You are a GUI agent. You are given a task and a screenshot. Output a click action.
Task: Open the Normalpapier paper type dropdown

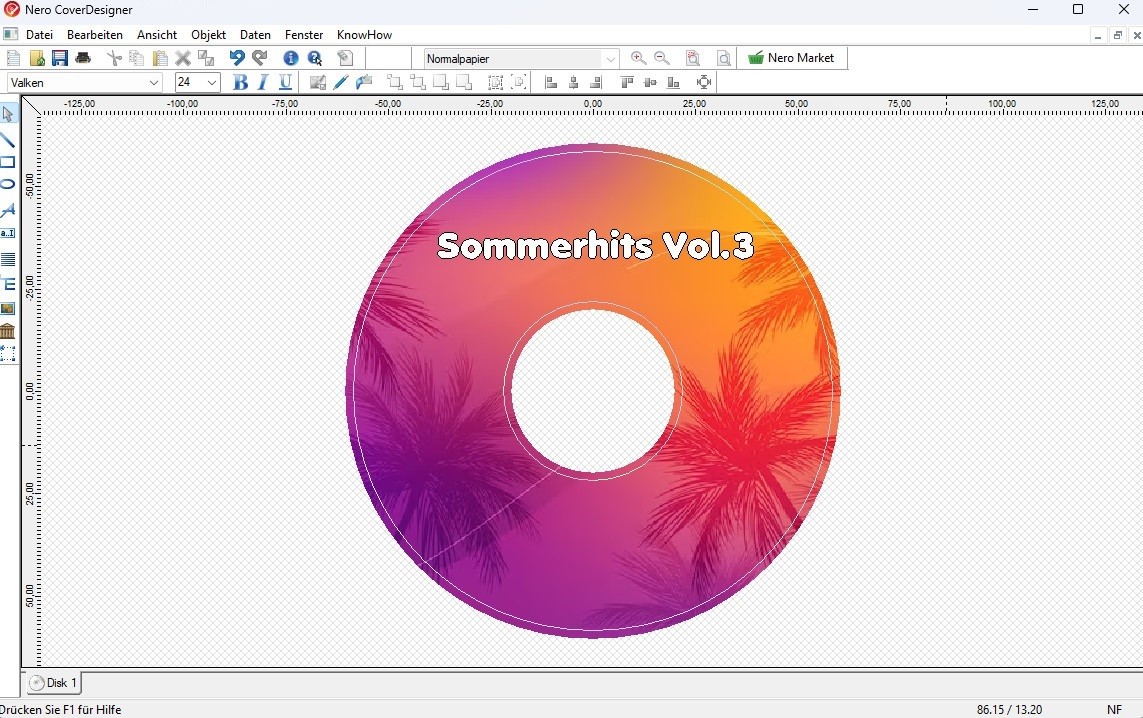tap(610, 58)
